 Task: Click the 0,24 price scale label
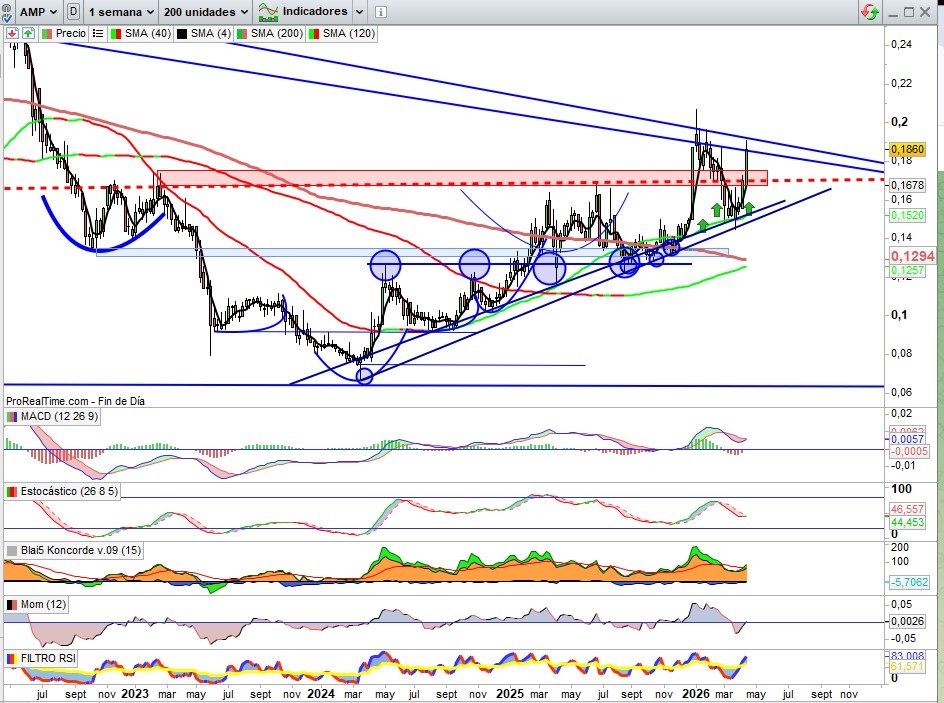901,44
